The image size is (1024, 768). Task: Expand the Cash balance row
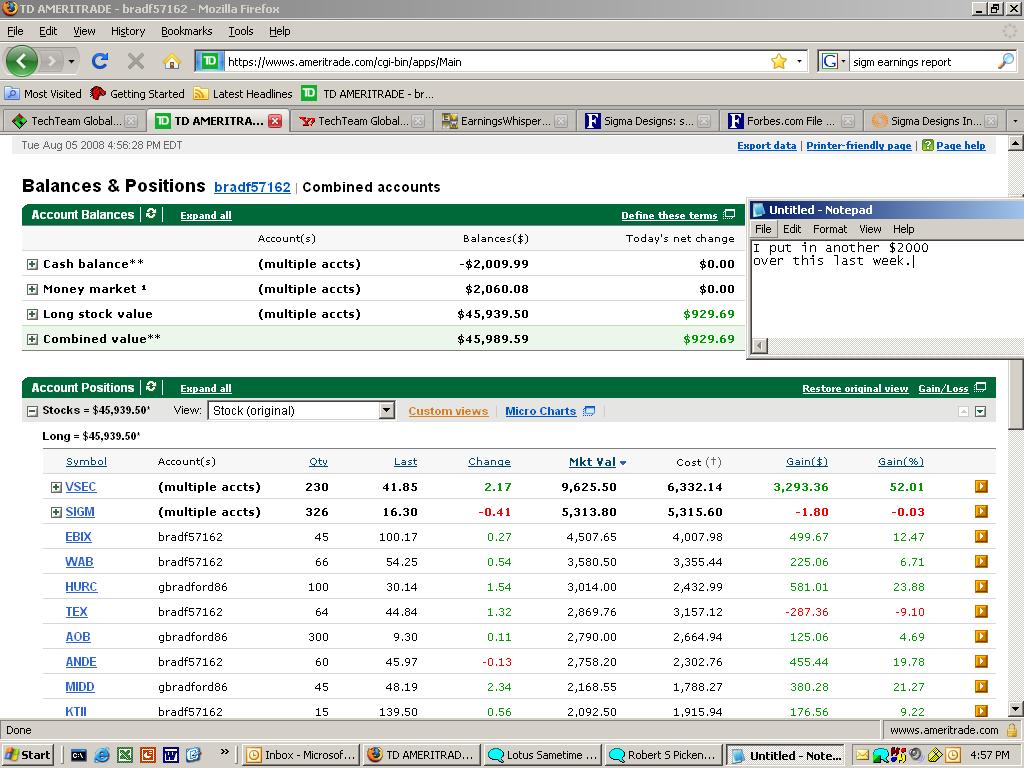pyautogui.click(x=32, y=264)
